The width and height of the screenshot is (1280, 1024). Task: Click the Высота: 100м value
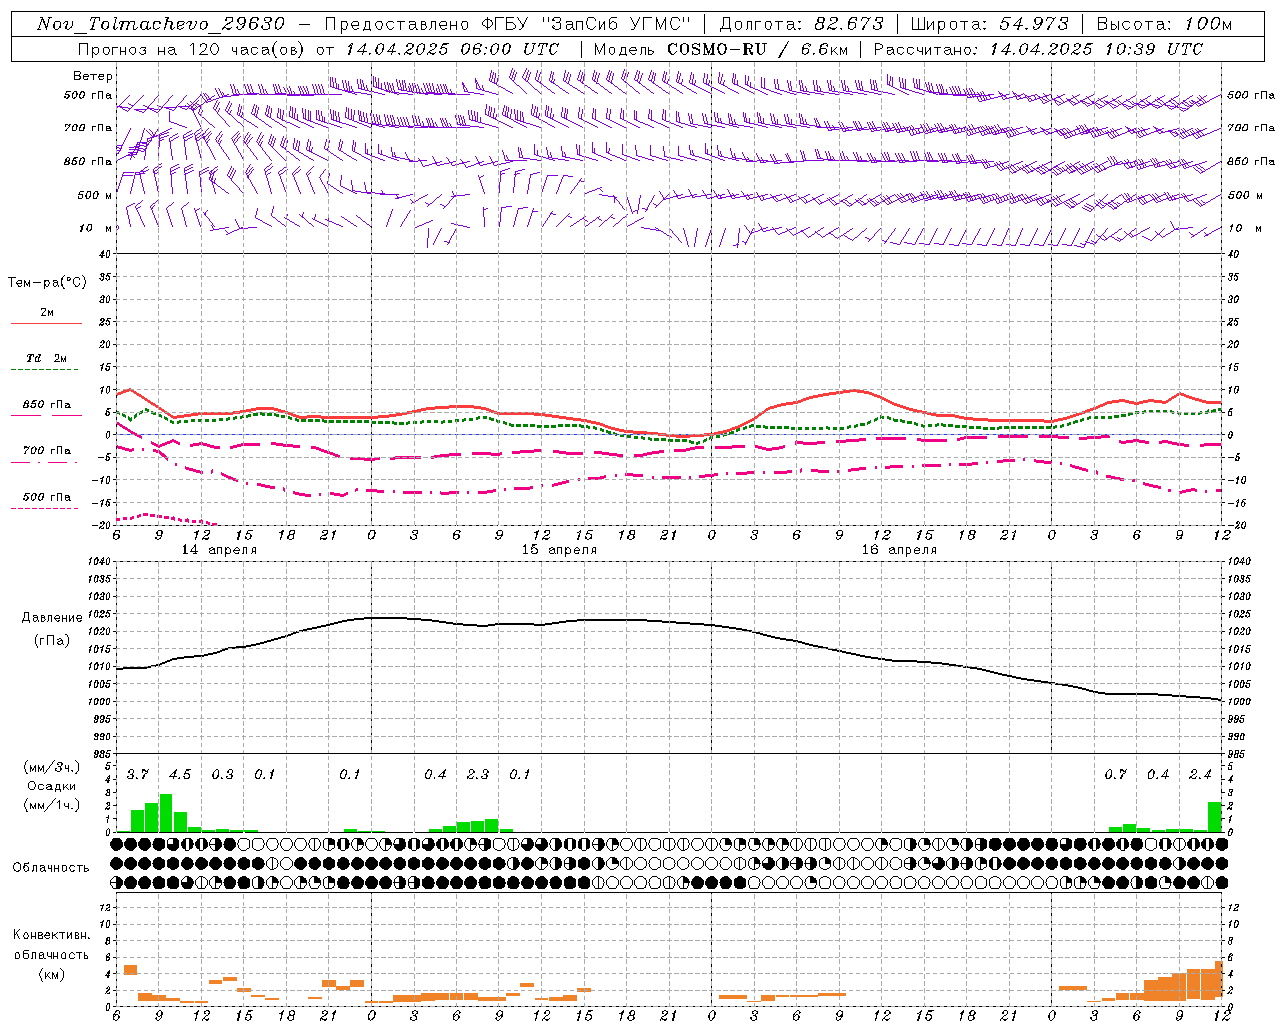pos(1164,24)
